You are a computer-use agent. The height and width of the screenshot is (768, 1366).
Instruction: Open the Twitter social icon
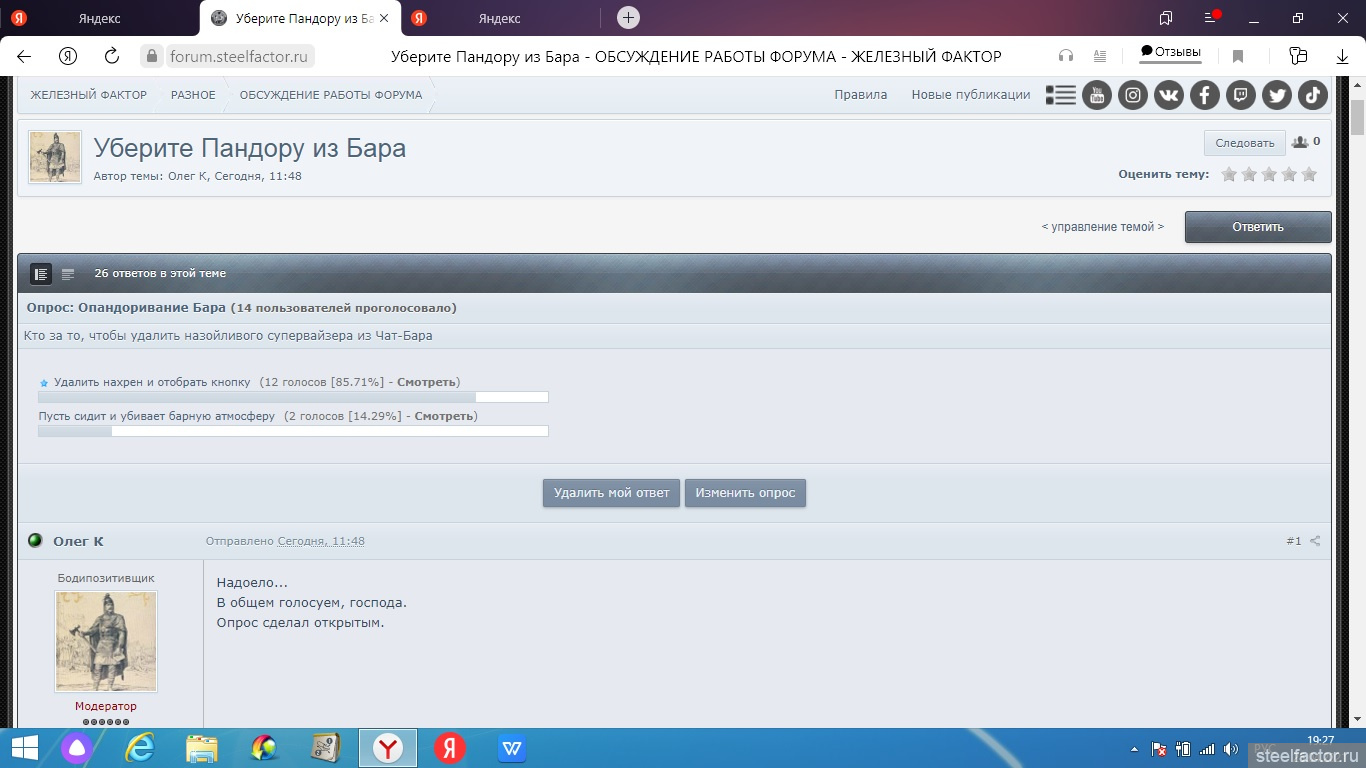pos(1277,95)
